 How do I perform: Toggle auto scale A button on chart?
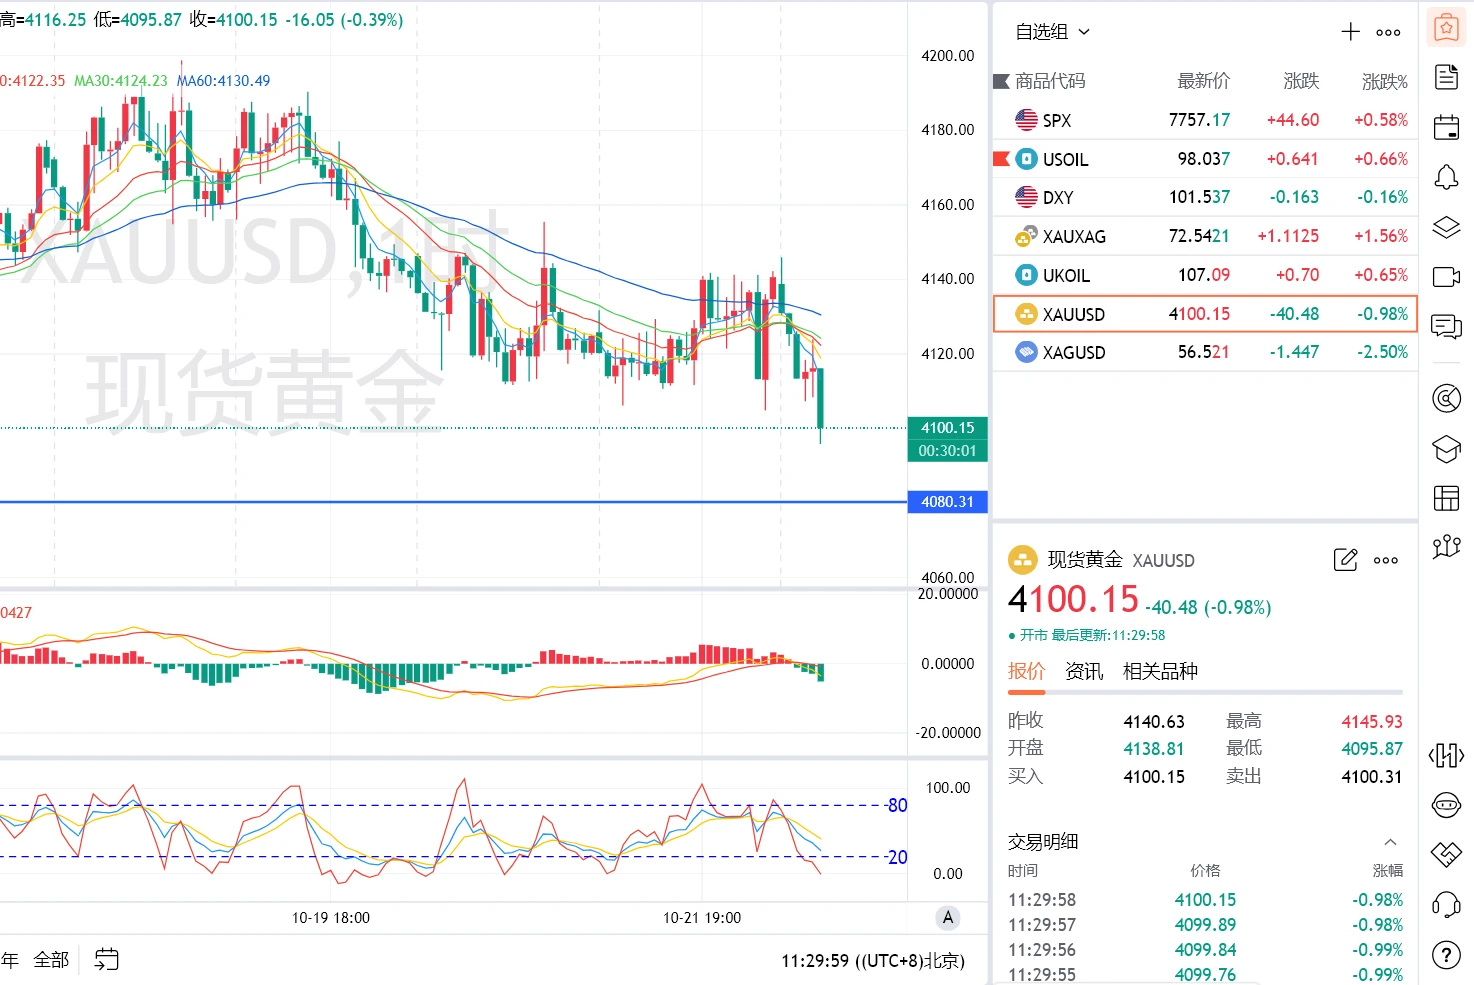948,917
